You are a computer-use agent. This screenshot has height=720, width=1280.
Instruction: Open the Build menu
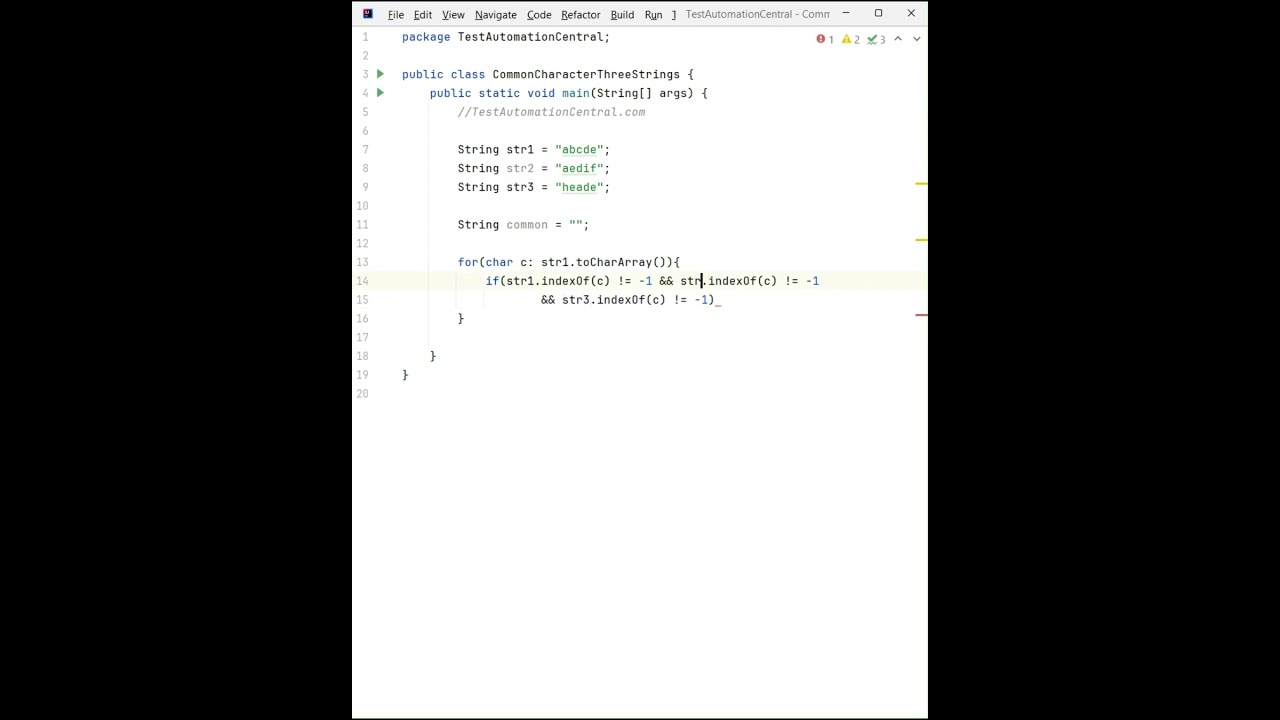622,14
